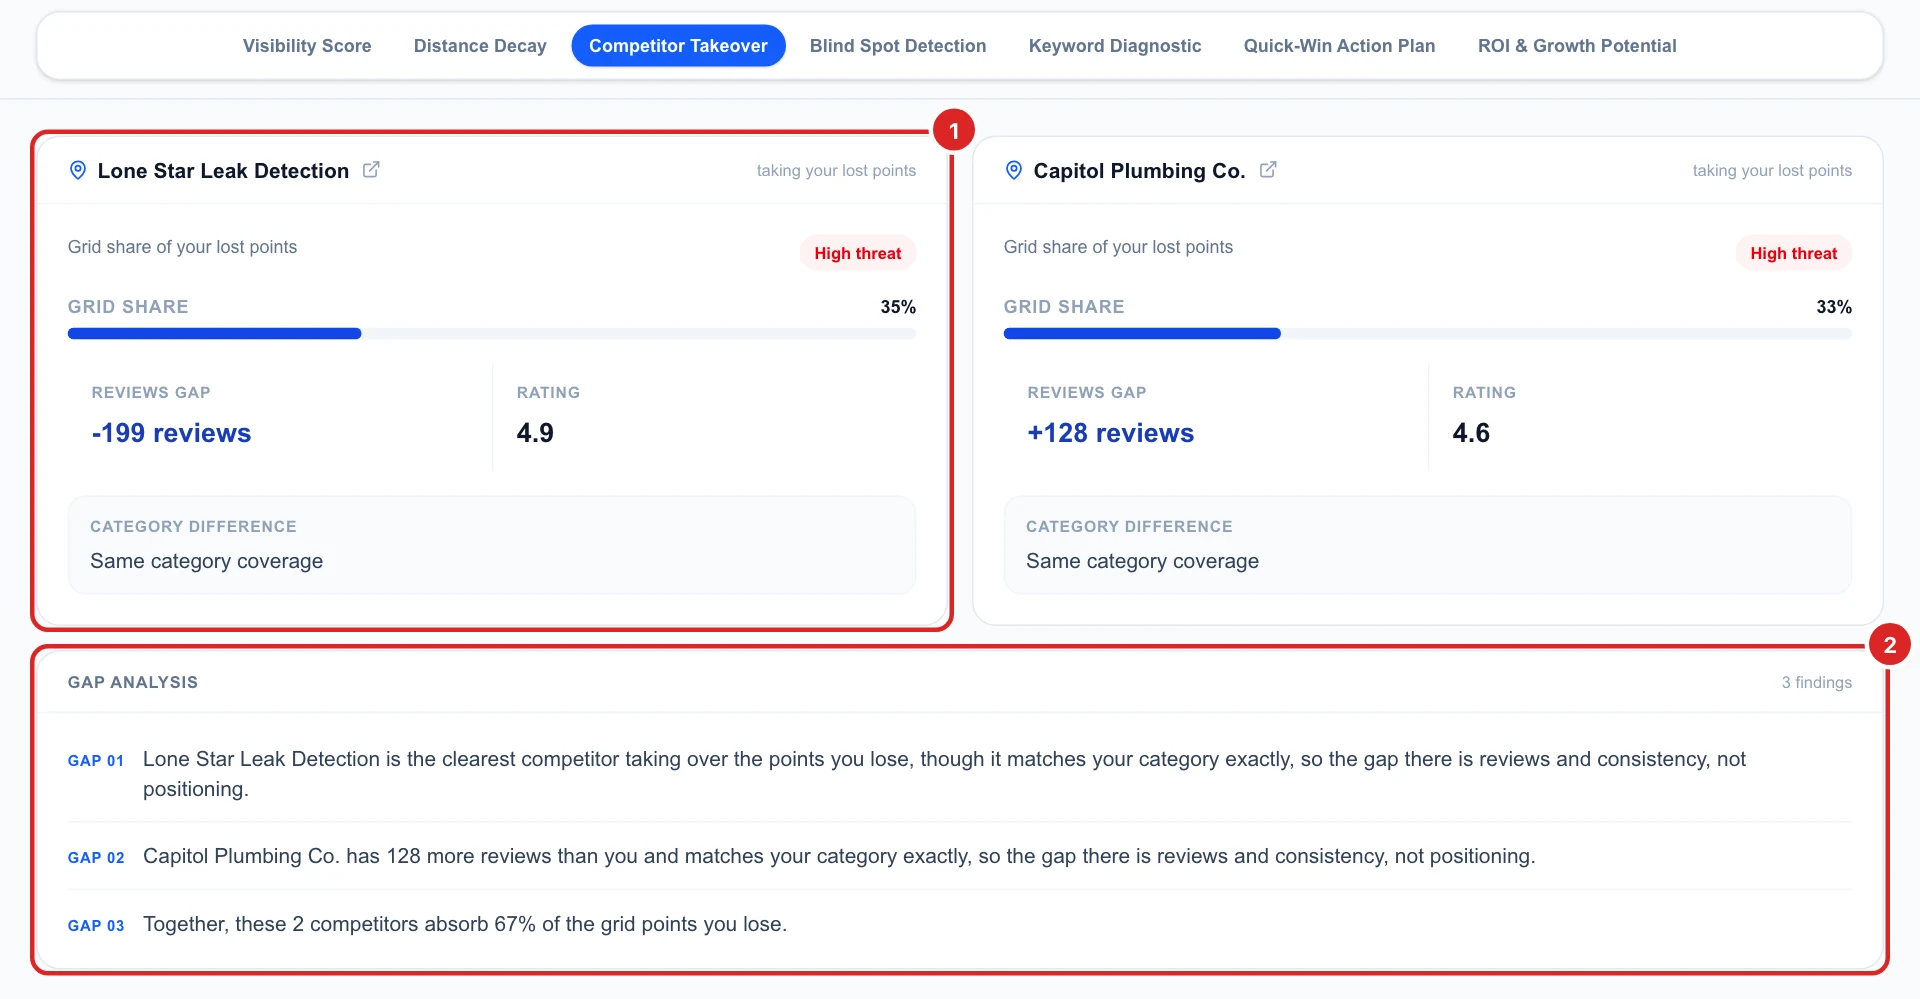Click the map pin icon beside Lone Star Leak Detection
Viewport: 1920px width, 999px height.
[x=77, y=170]
